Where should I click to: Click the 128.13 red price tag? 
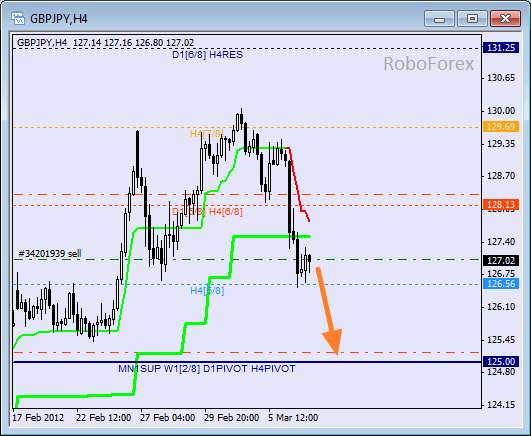click(x=501, y=205)
